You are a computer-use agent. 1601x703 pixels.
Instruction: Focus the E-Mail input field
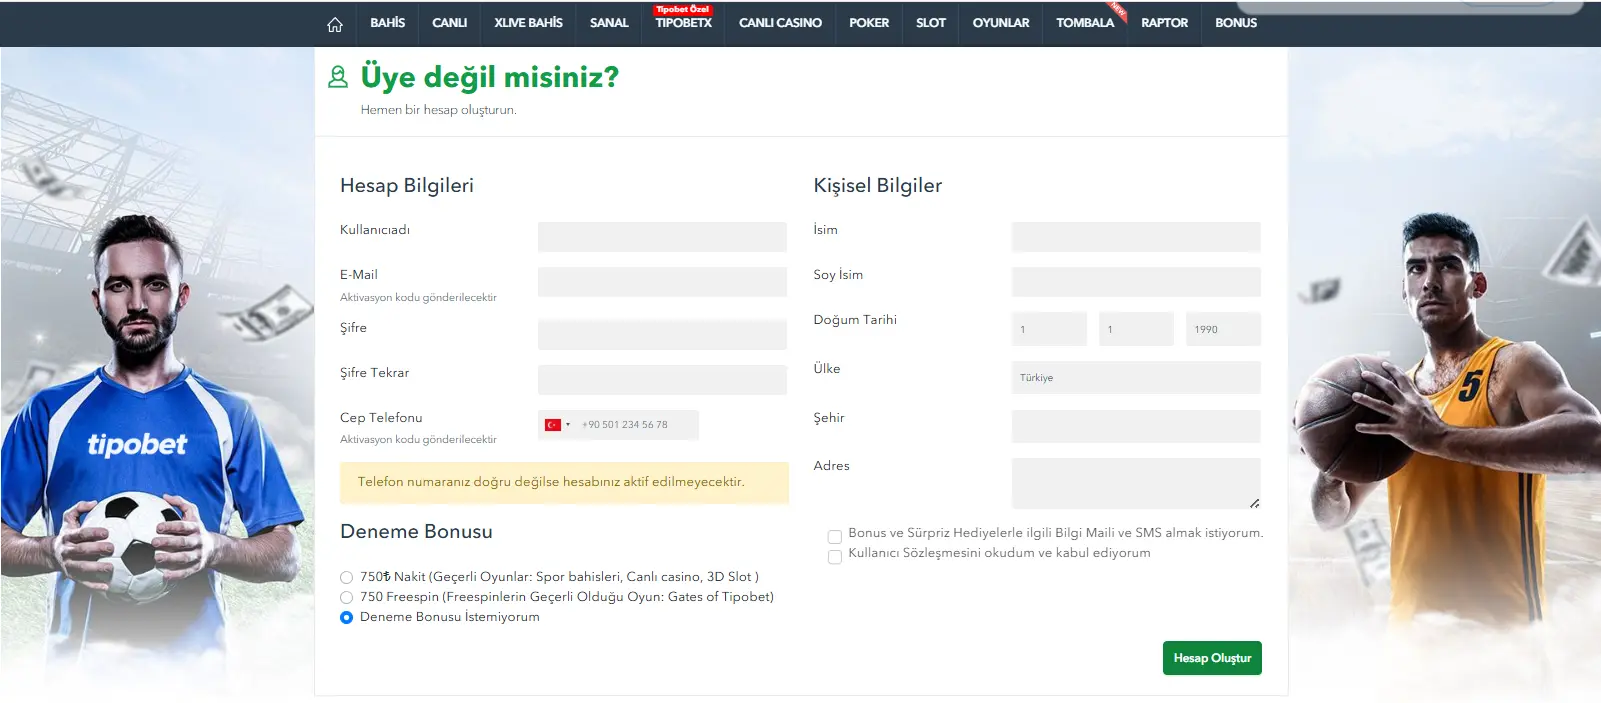662,282
